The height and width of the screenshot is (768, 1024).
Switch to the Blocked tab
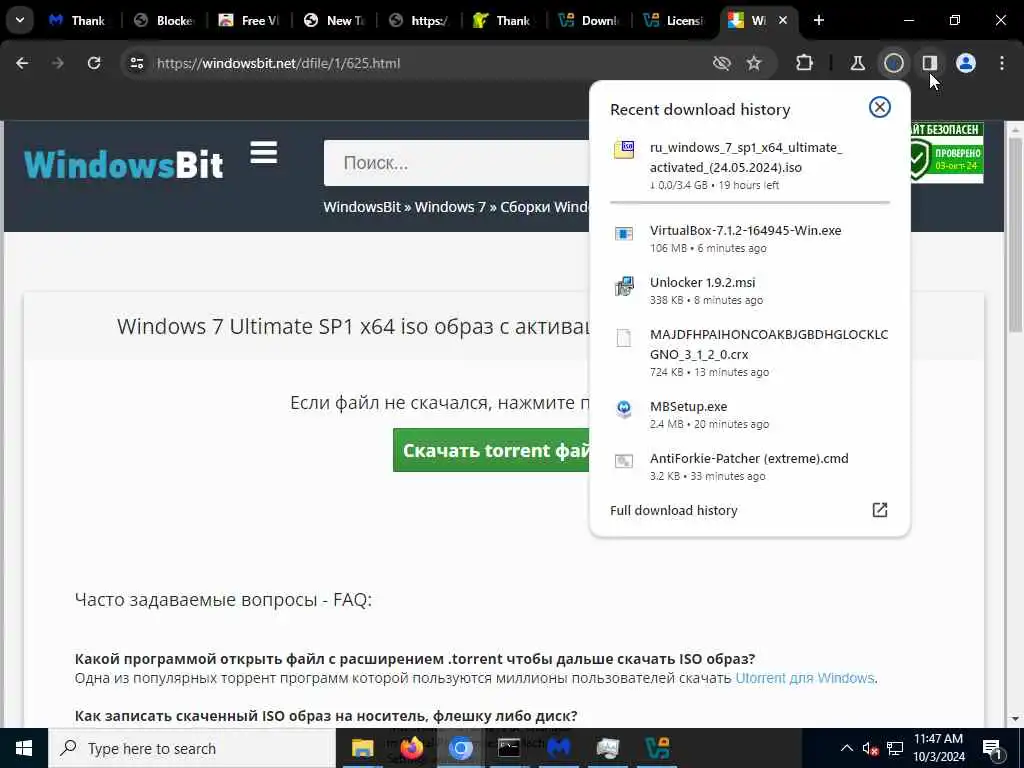coord(165,20)
